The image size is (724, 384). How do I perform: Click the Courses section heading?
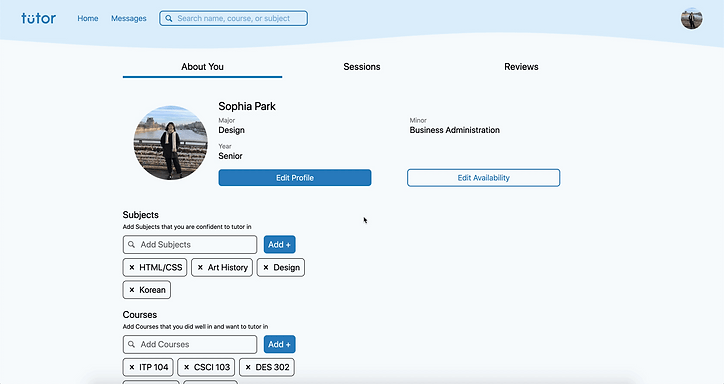[x=139, y=315]
